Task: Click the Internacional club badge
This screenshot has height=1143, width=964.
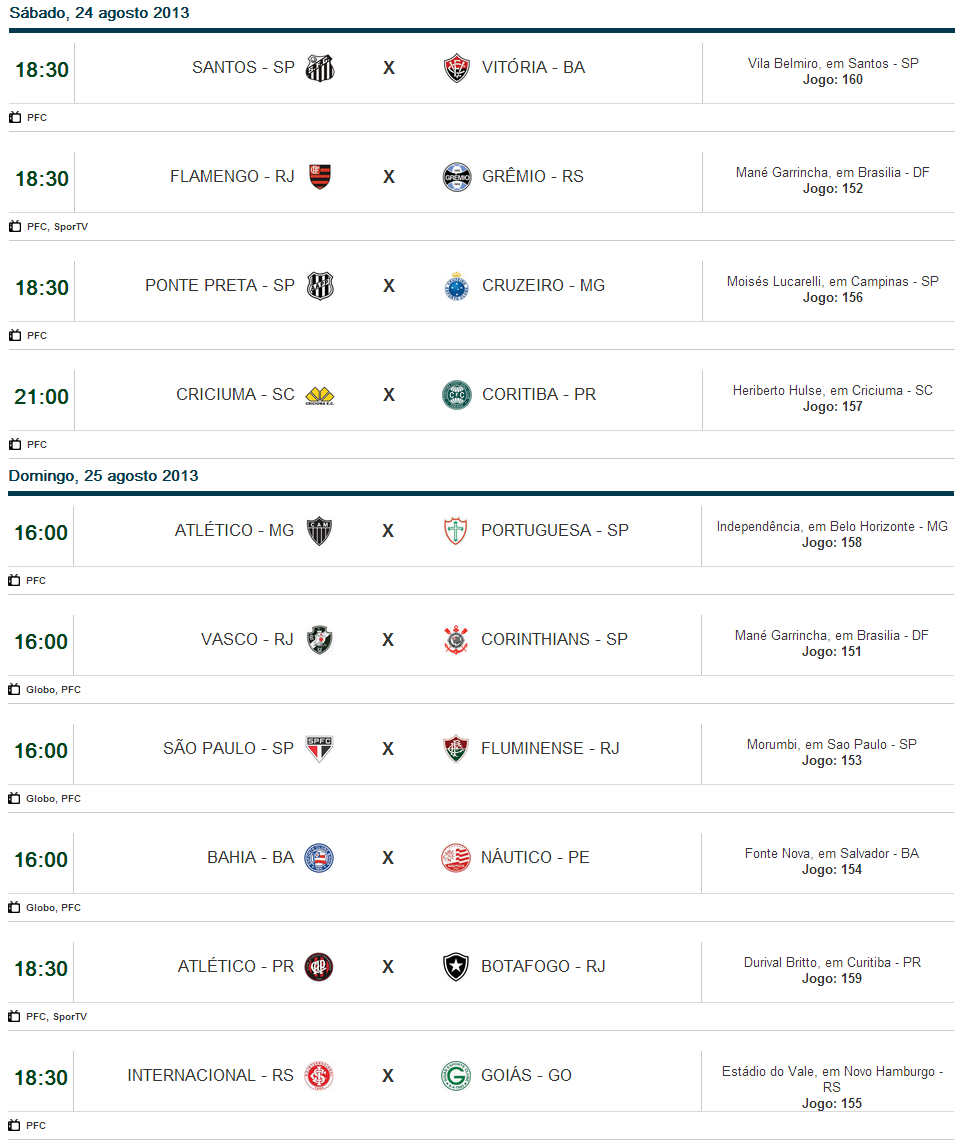Action: point(319,1076)
